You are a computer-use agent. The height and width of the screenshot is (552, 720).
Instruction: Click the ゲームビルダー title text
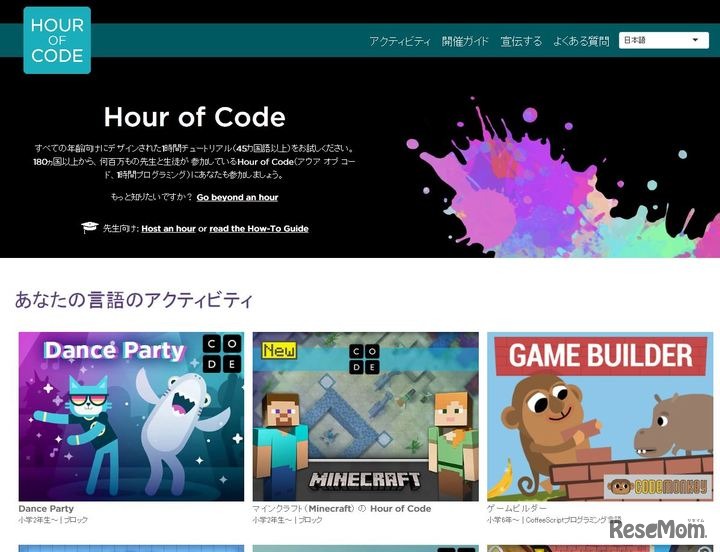click(x=517, y=509)
